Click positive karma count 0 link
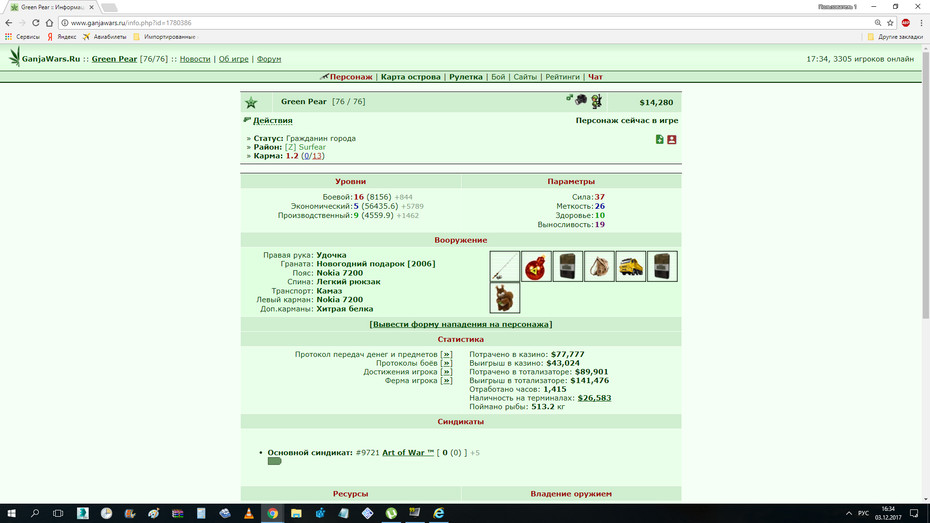Image resolution: width=930 pixels, height=523 pixels. pyautogui.click(x=307, y=156)
